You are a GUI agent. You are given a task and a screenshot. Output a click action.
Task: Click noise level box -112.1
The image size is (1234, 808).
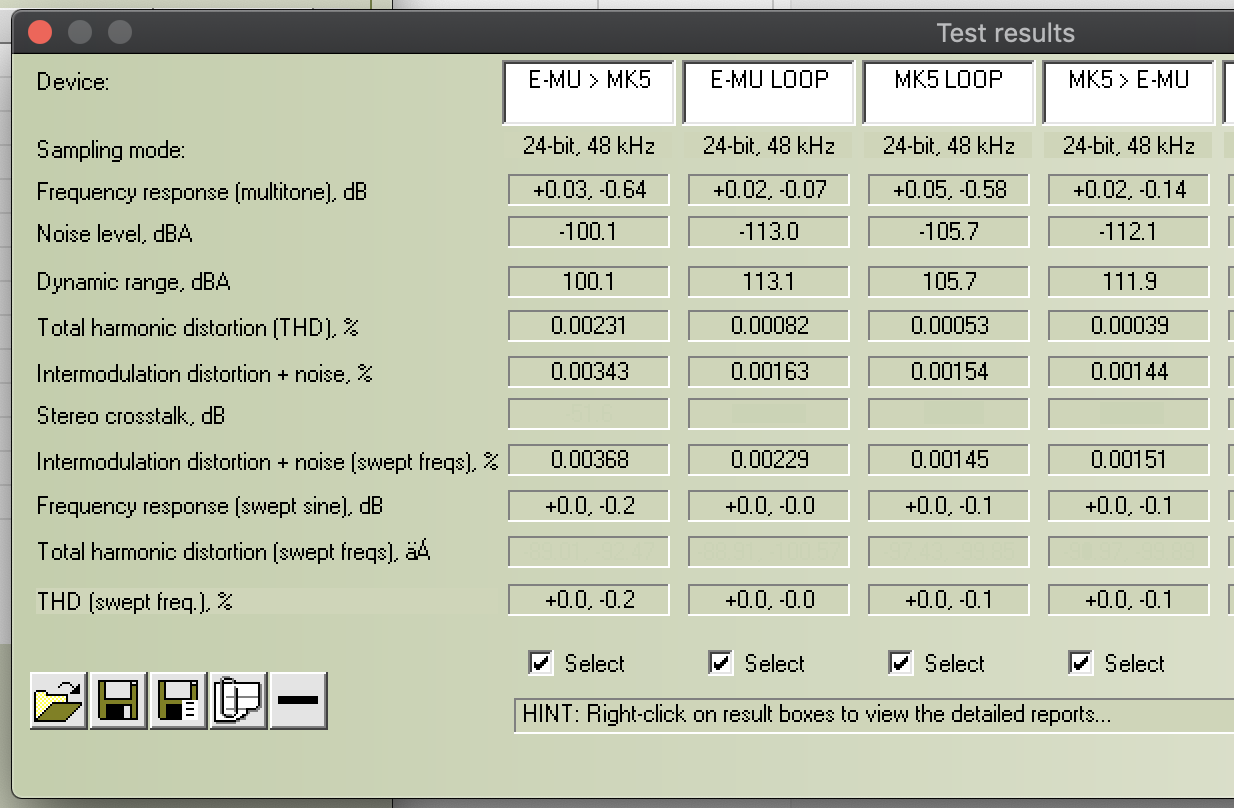tap(1129, 232)
